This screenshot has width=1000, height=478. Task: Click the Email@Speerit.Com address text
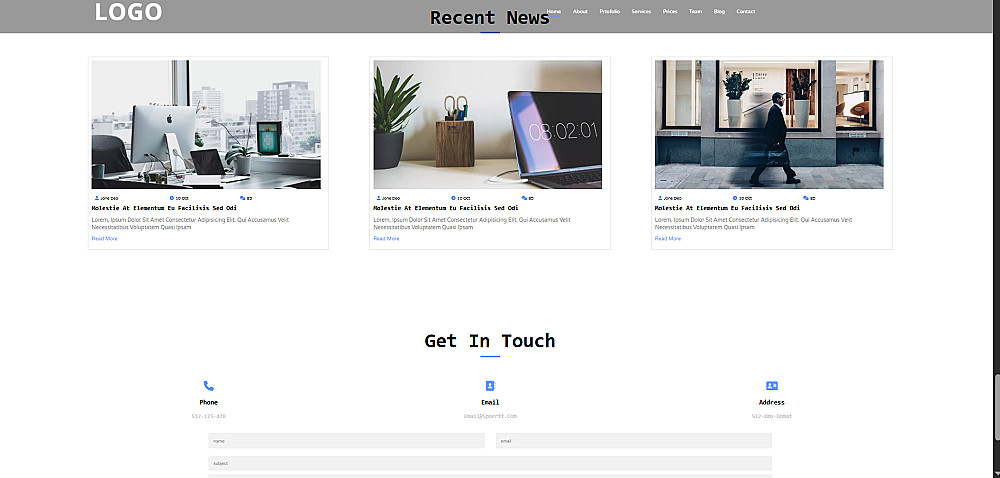(x=490, y=416)
